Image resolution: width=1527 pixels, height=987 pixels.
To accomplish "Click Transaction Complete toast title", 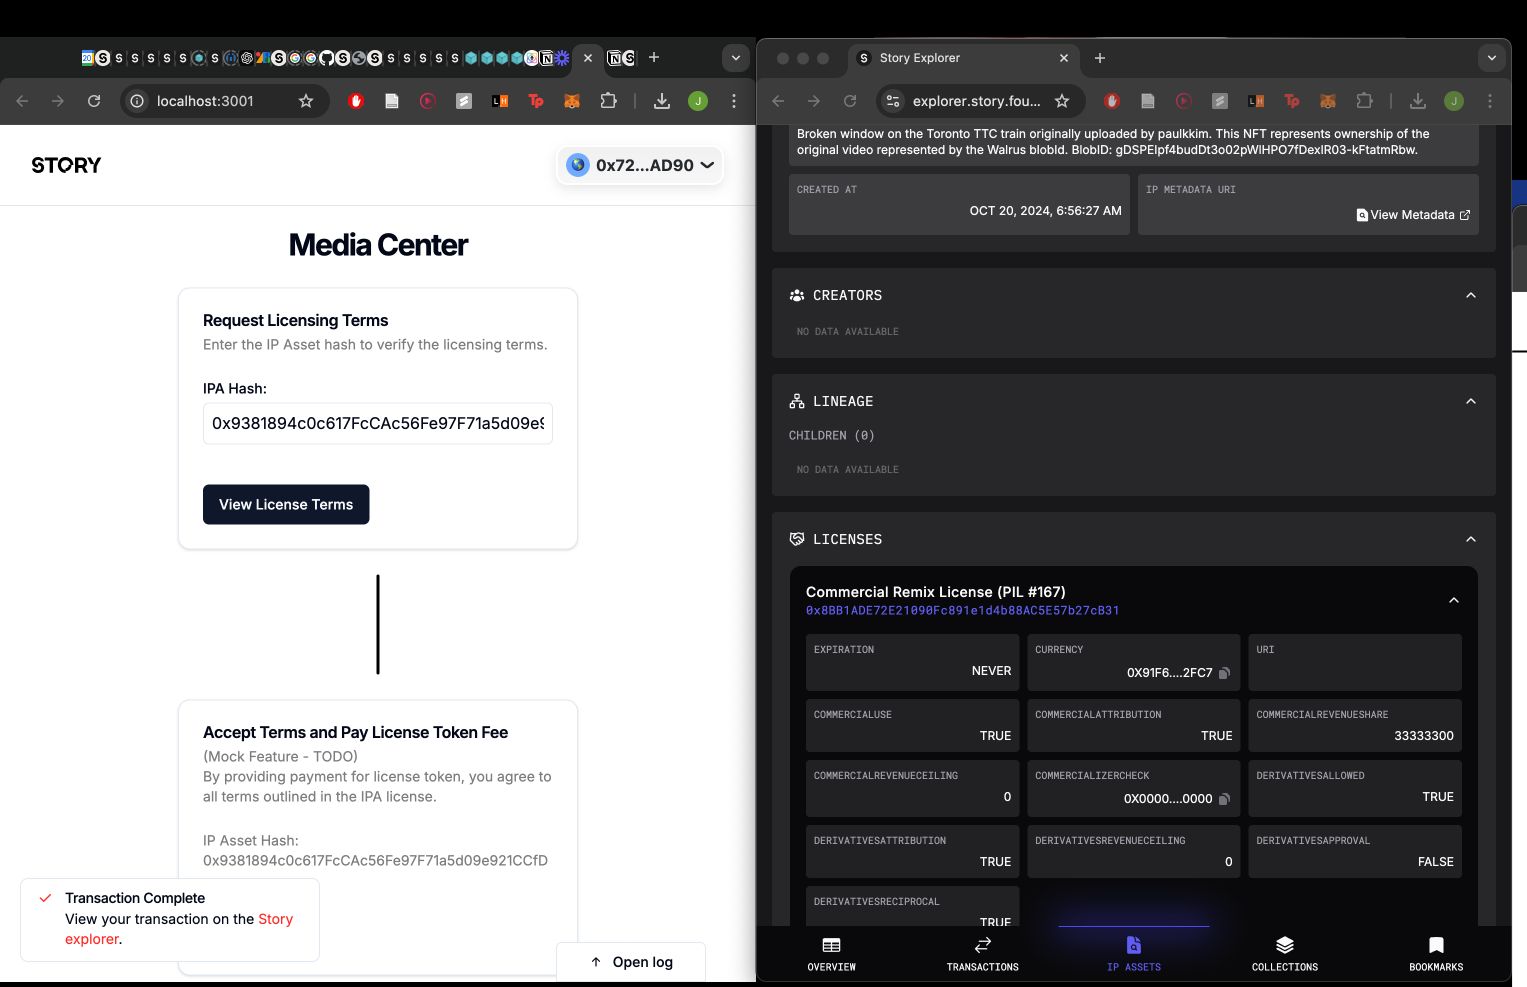I will pos(135,898).
